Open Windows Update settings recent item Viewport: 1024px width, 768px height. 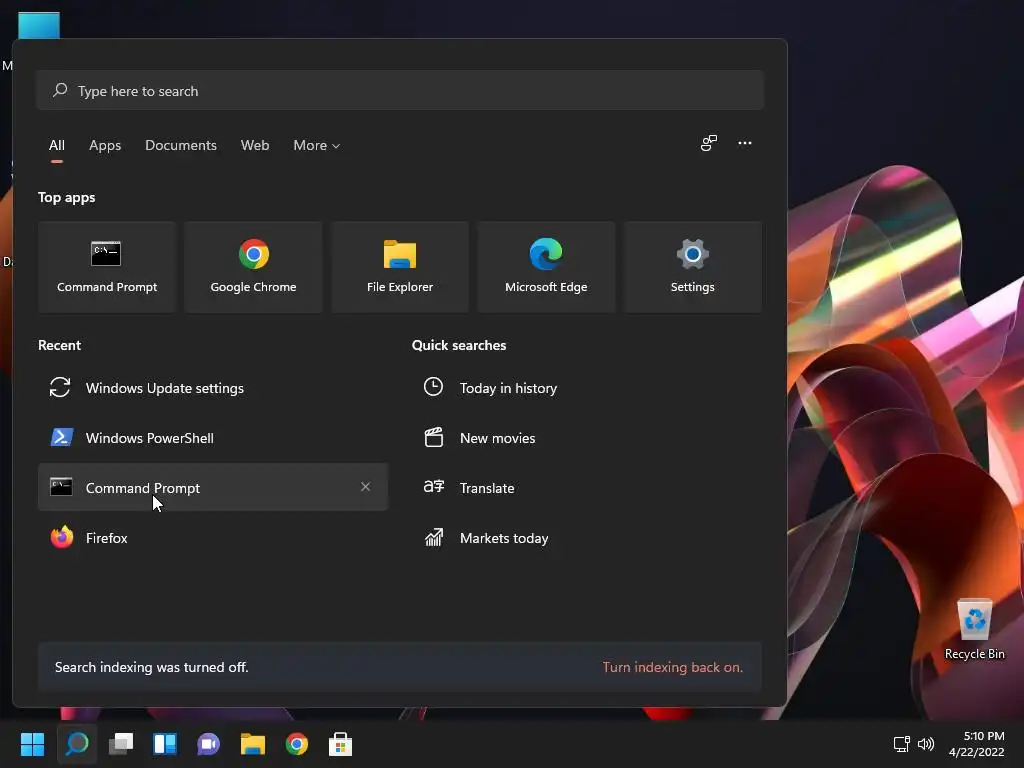(x=213, y=388)
